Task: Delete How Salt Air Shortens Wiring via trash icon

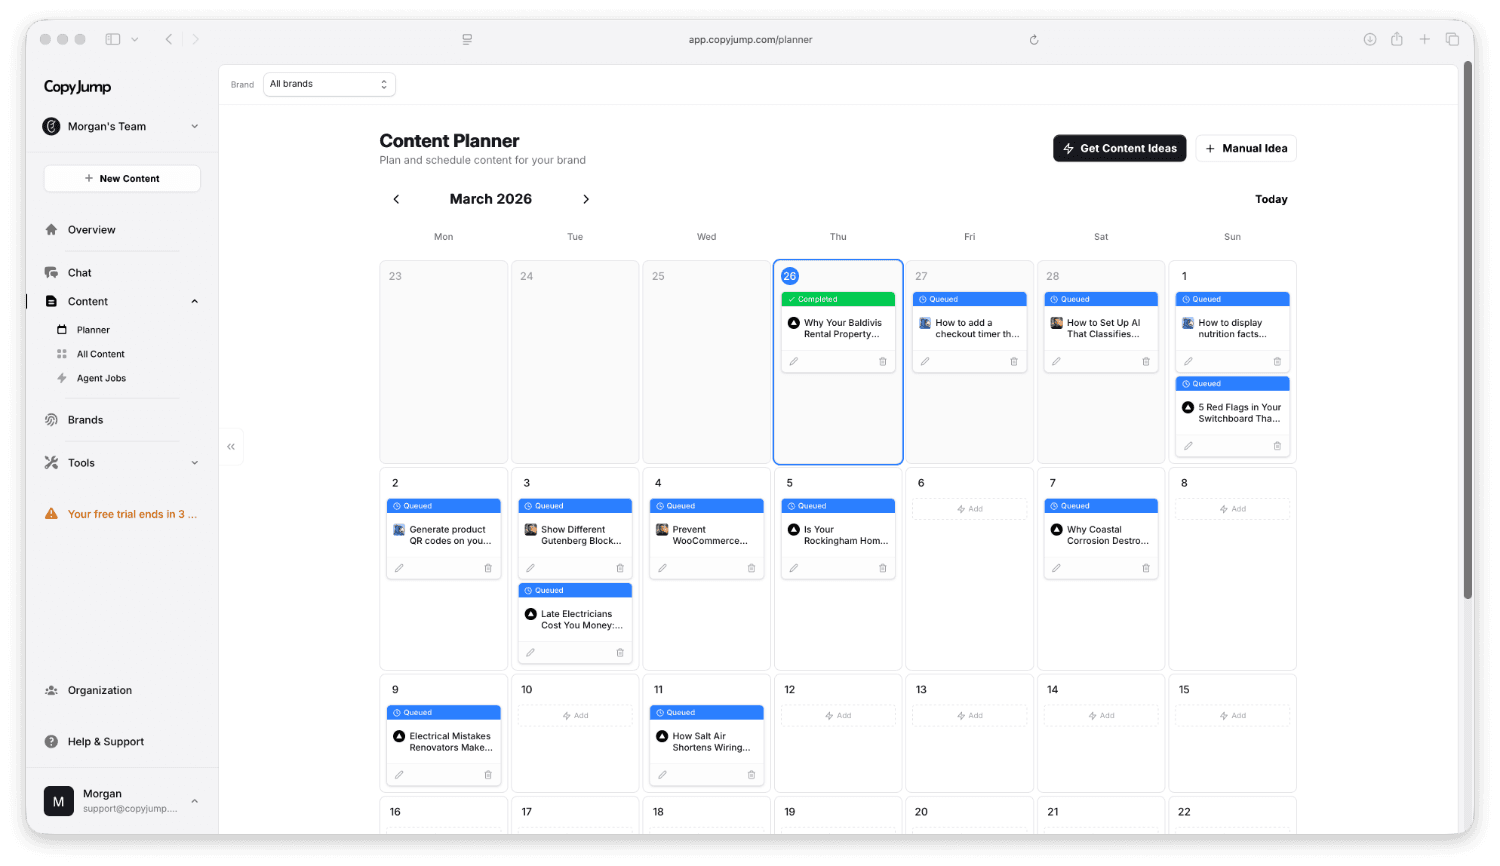Action: tap(751, 774)
